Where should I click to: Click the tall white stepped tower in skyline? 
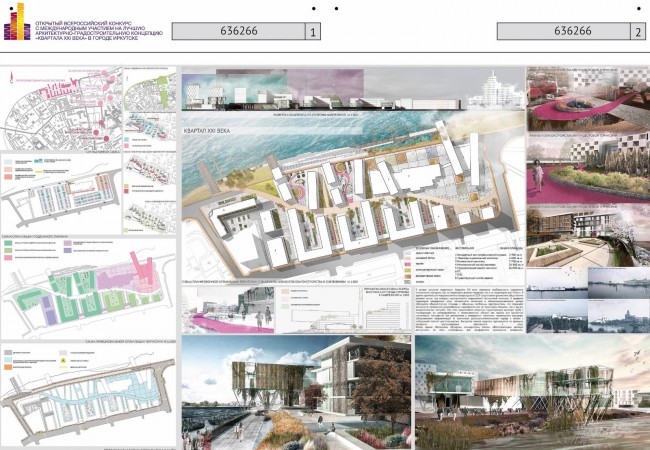coord(495,91)
